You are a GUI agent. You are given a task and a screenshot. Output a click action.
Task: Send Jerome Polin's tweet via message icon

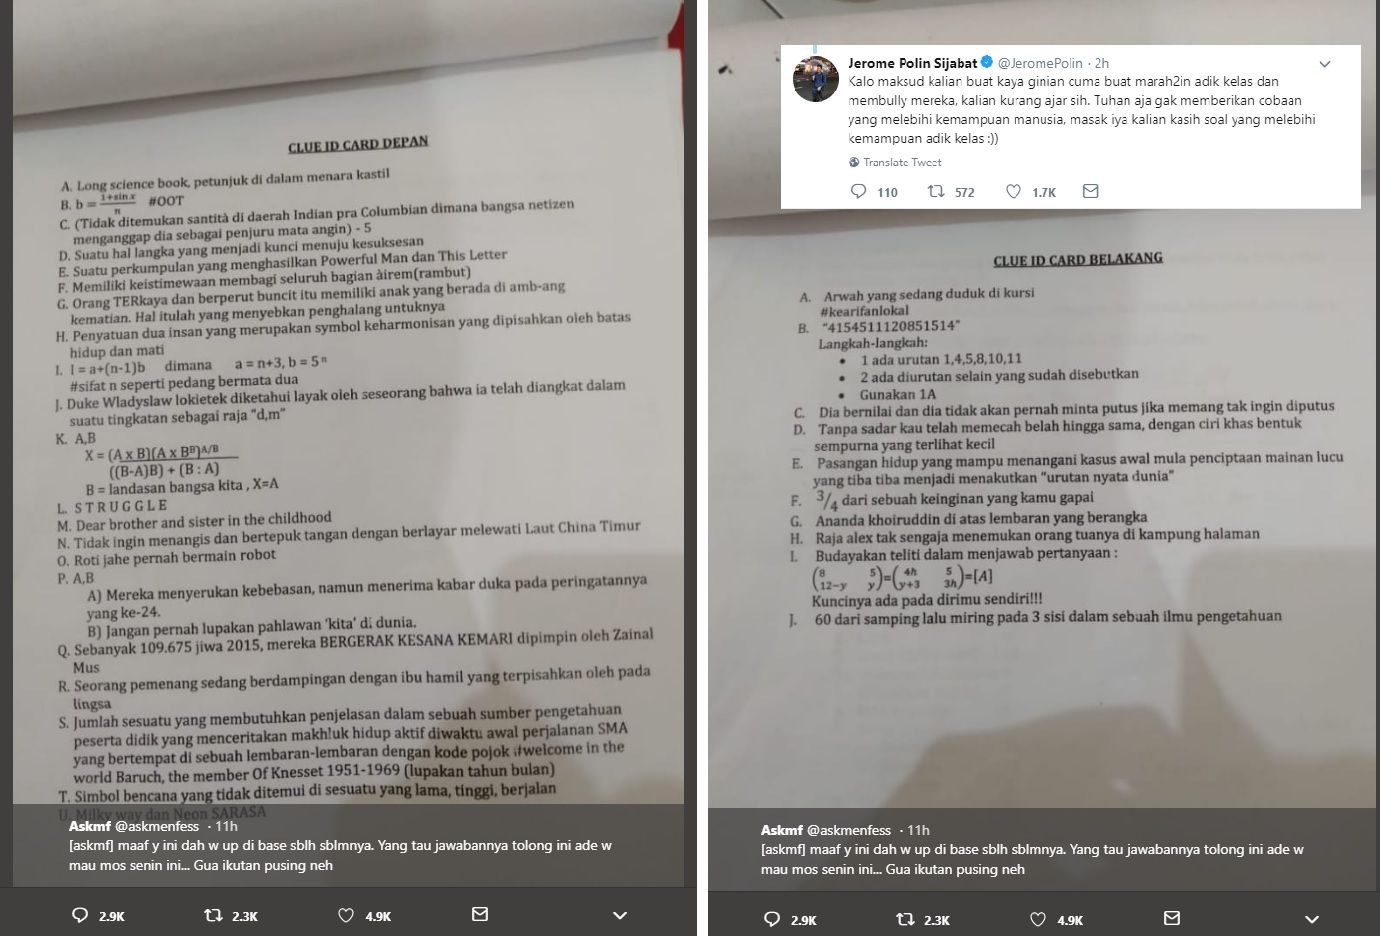(x=1091, y=191)
